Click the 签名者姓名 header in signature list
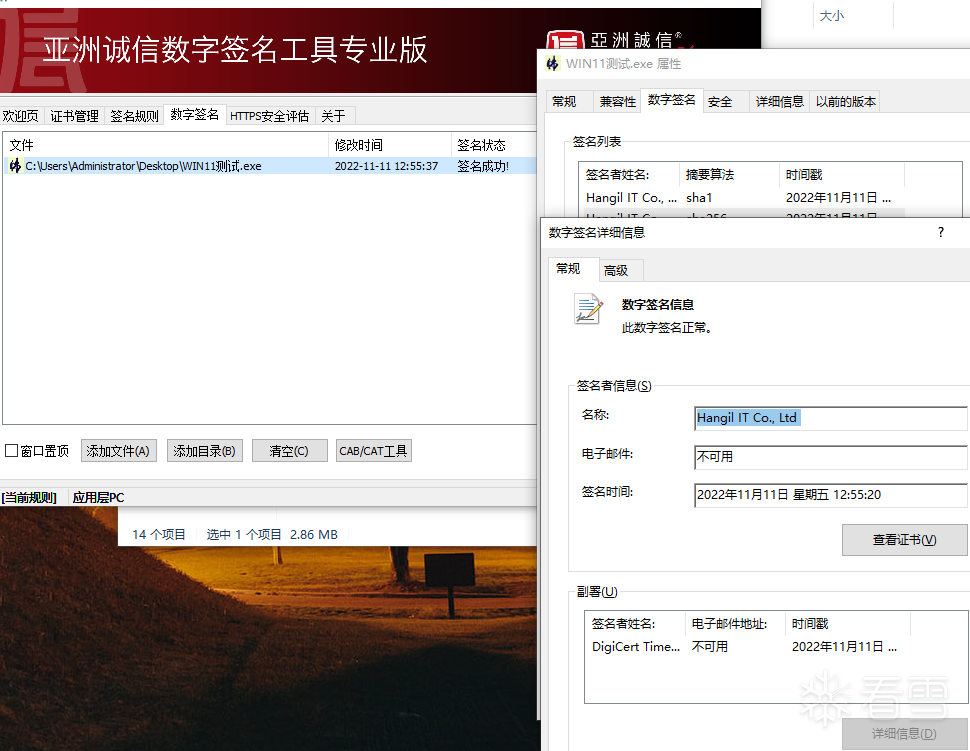The image size is (970, 751). (629, 174)
